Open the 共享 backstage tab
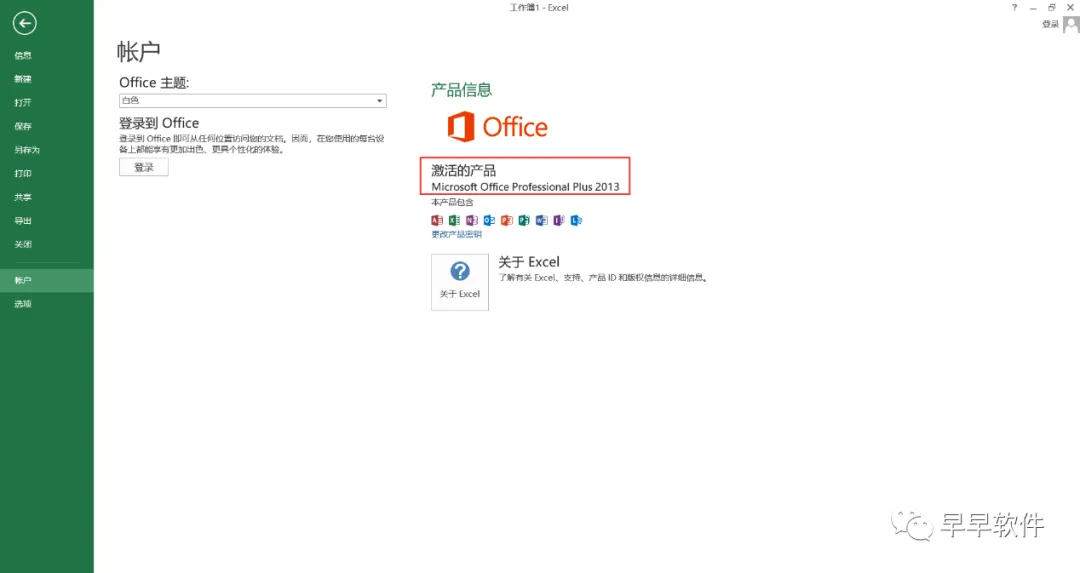This screenshot has height=573, width=1080. click(23, 198)
